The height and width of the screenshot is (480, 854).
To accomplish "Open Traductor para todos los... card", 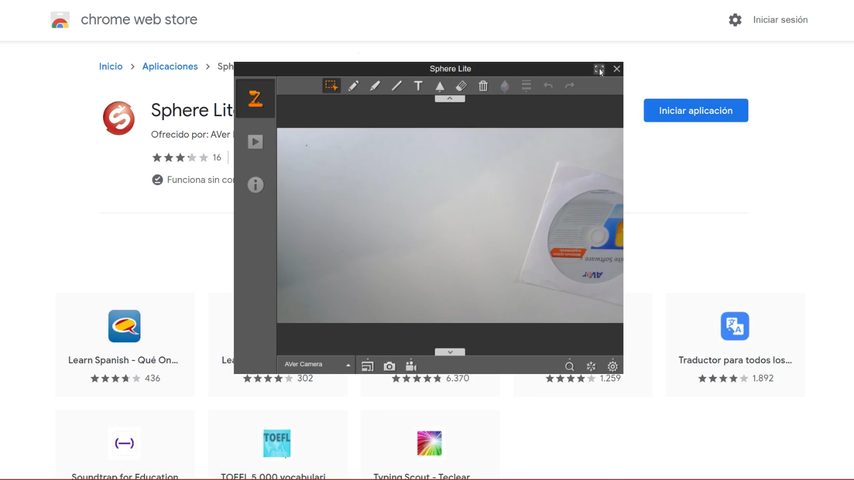I will [735, 344].
